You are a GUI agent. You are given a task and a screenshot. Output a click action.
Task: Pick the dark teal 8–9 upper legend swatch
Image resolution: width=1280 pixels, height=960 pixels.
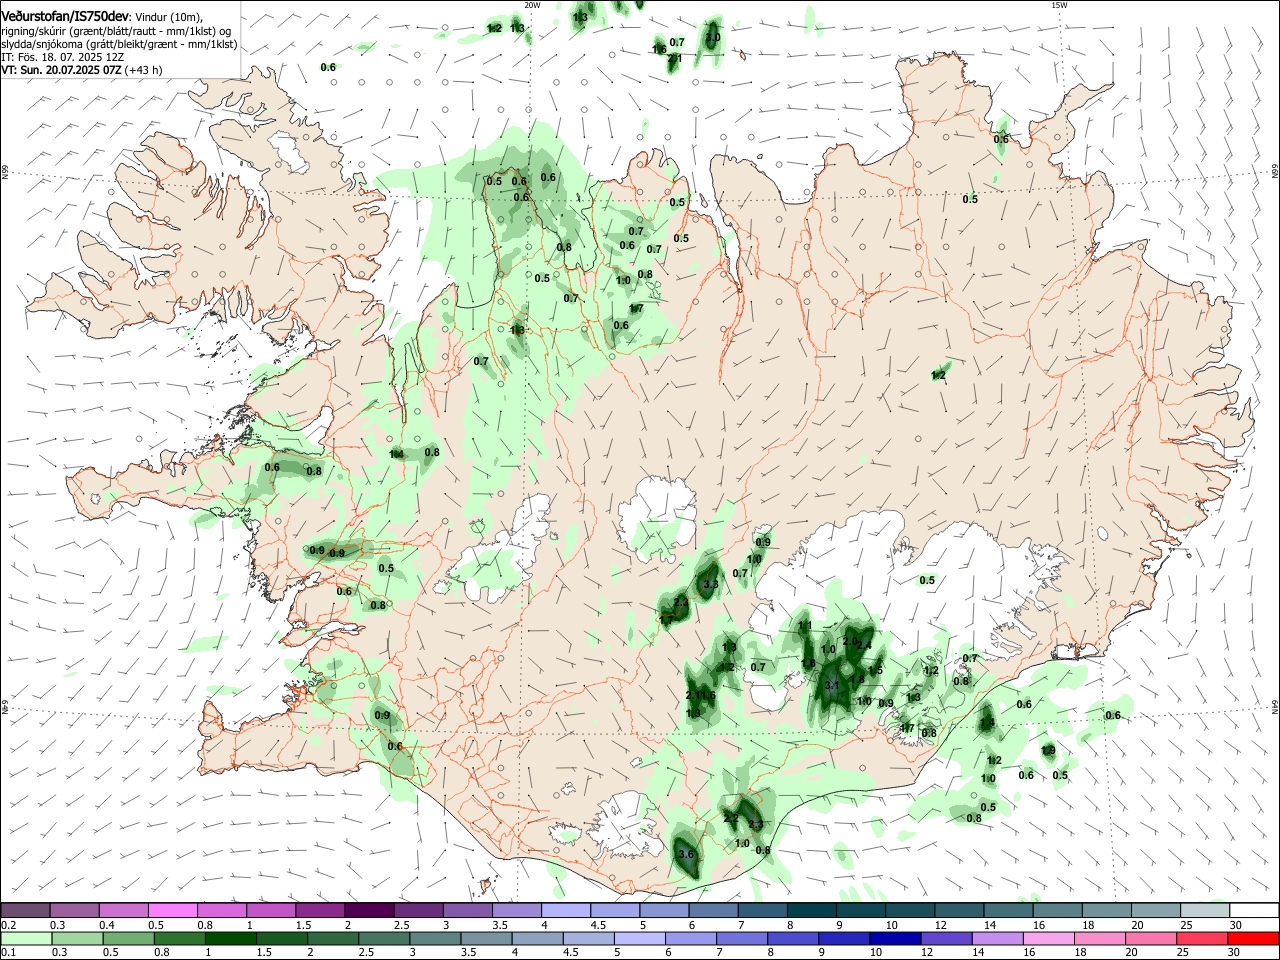click(811, 910)
